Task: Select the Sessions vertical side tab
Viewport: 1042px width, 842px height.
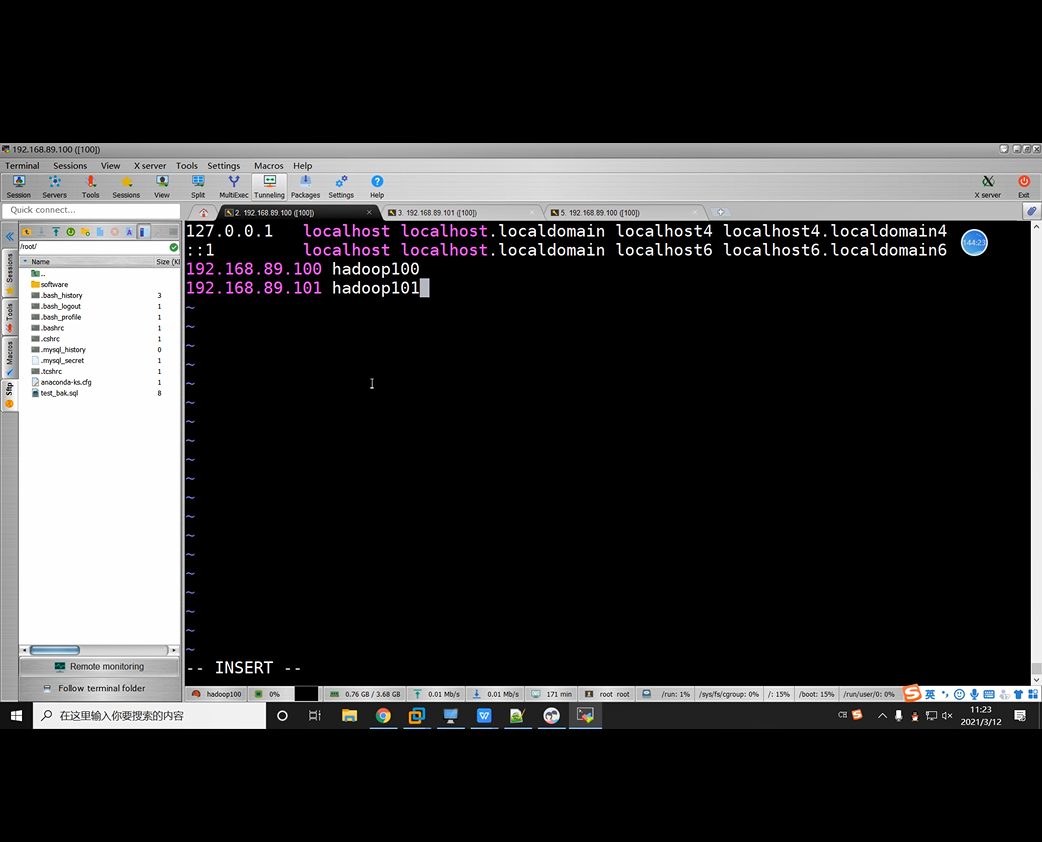Action: (x=9, y=272)
